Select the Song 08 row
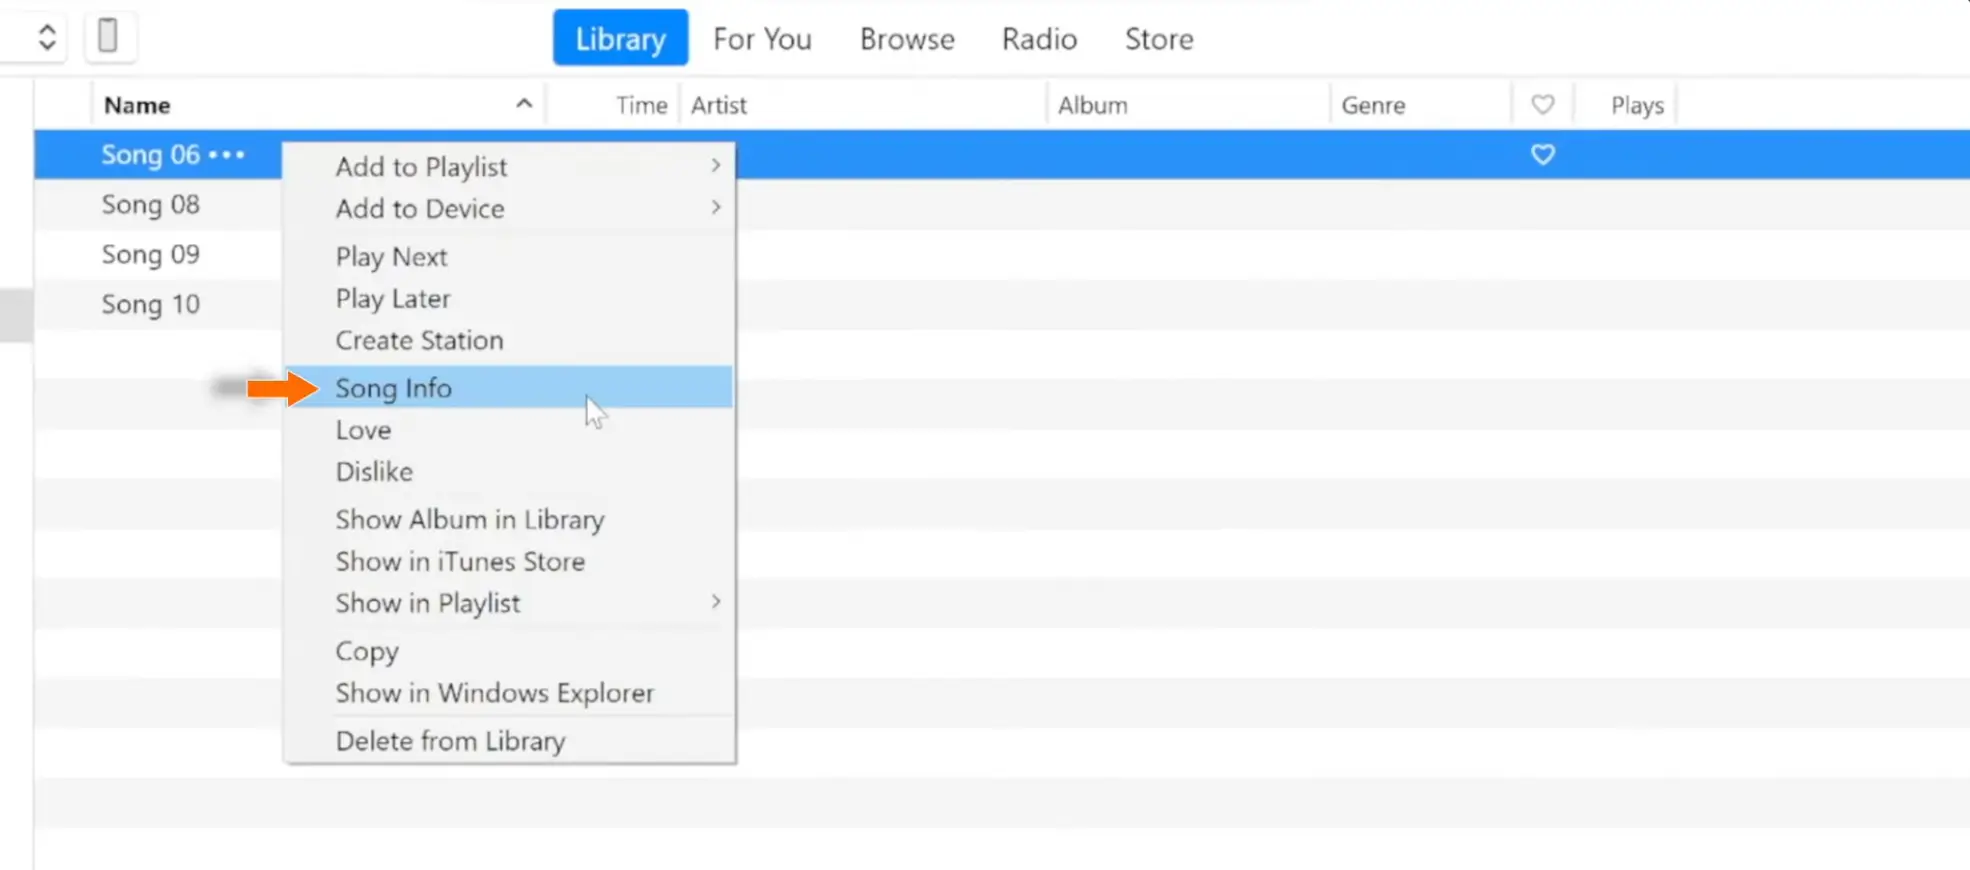This screenshot has width=1970, height=870. (x=150, y=205)
